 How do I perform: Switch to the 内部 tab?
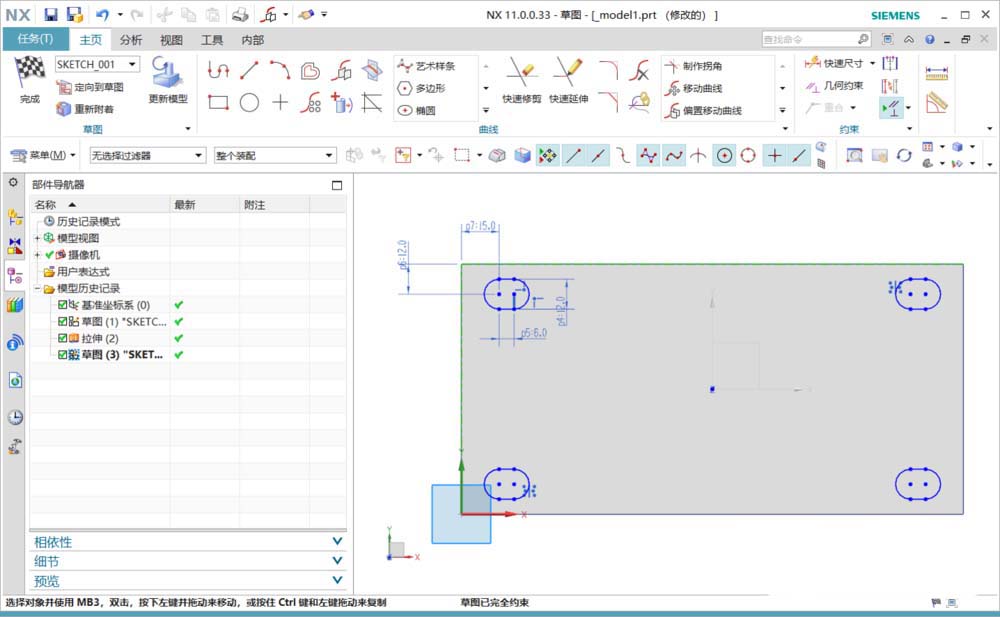(253, 40)
